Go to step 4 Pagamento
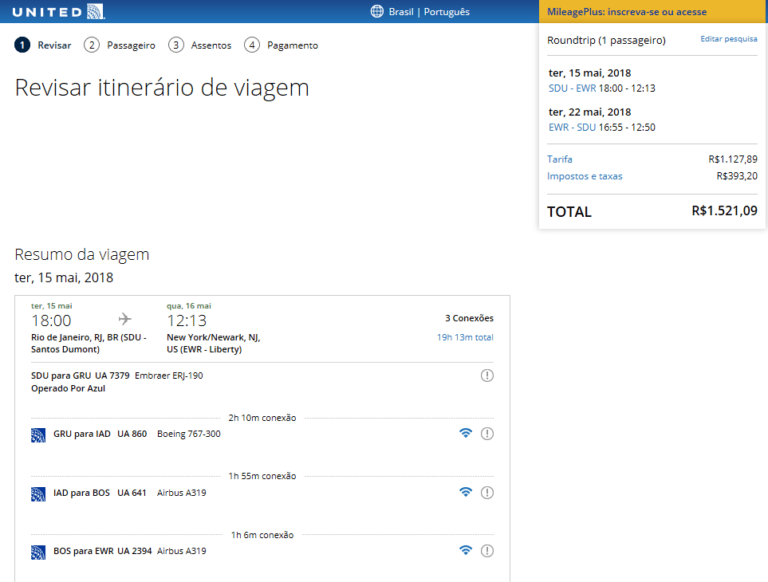 tap(281, 45)
